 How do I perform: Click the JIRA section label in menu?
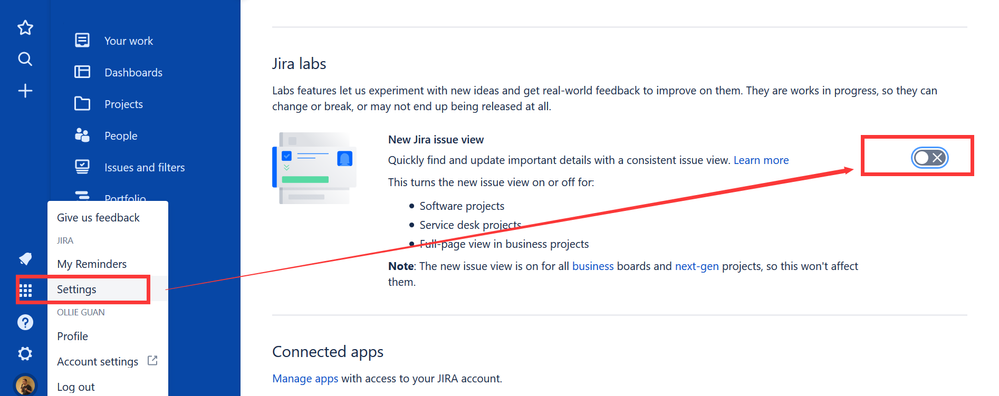coord(65,241)
